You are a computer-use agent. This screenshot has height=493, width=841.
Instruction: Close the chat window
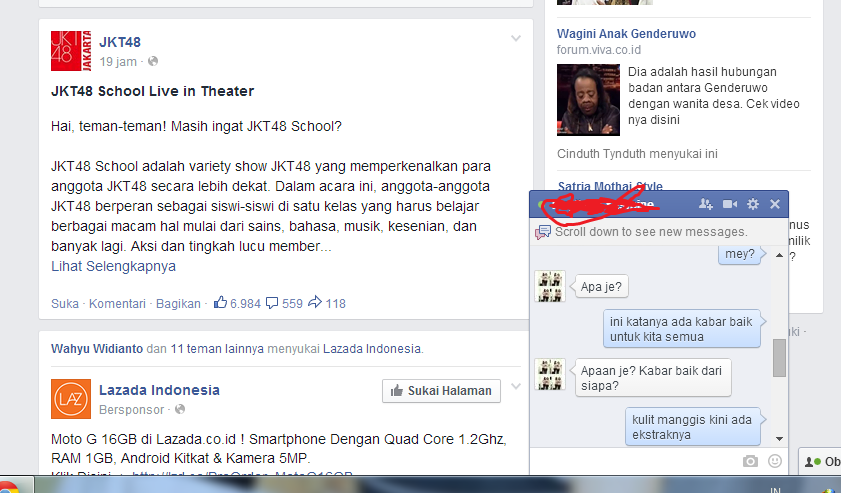[774, 204]
